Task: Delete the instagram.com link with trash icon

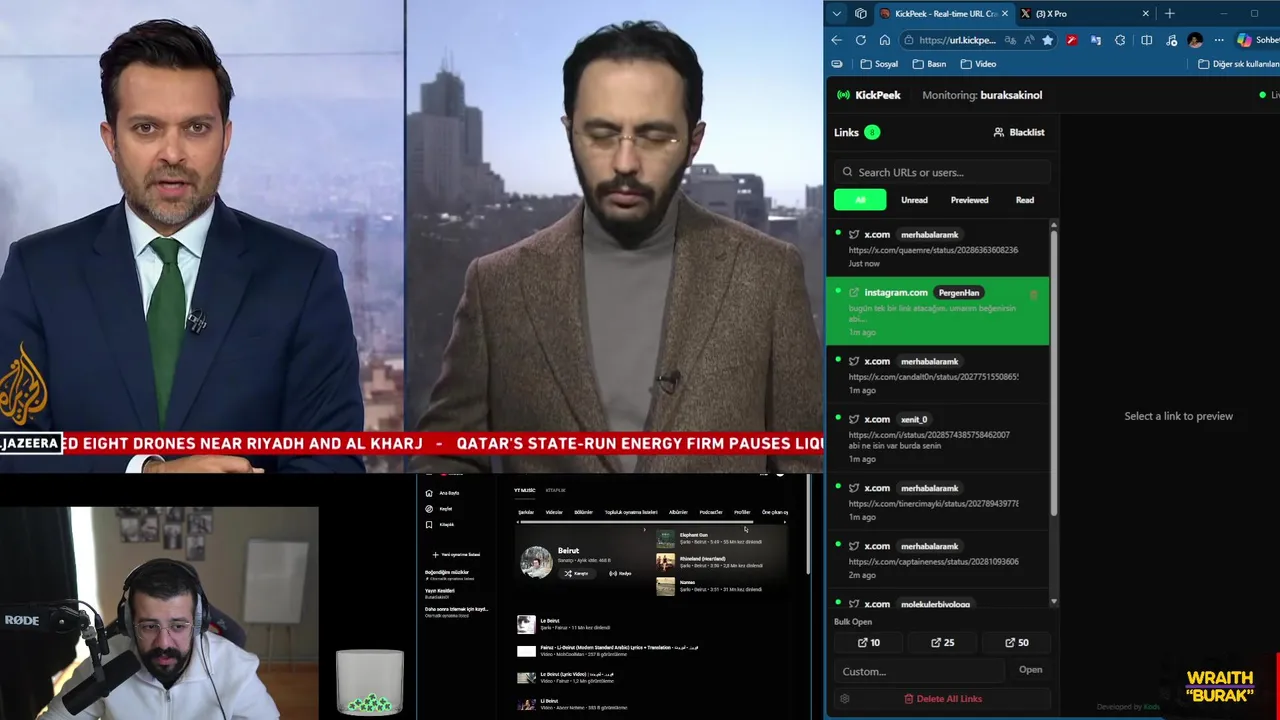Action: (1034, 294)
